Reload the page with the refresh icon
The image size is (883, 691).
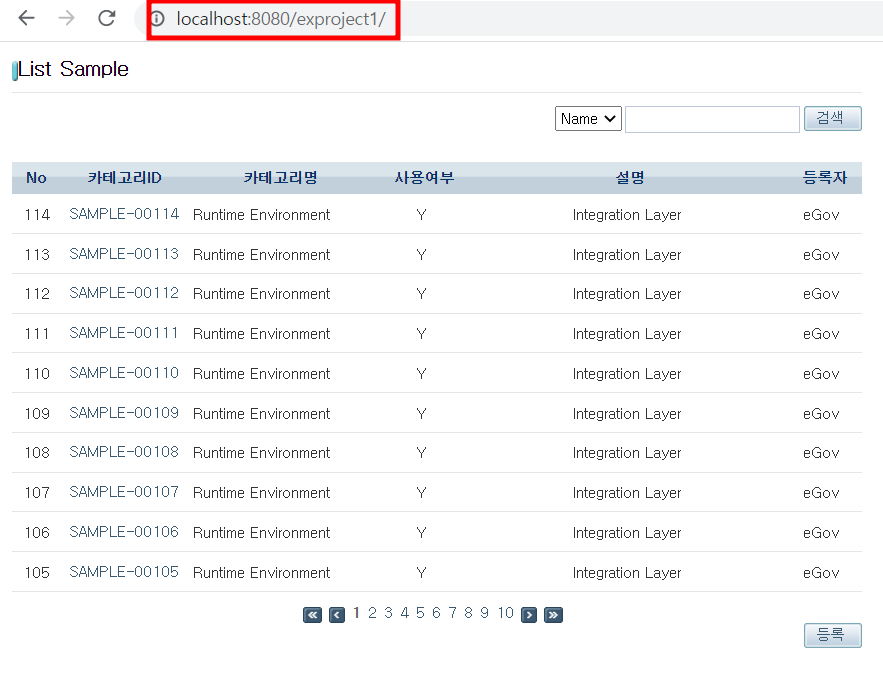pyautogui.click(x=106, y=19)
